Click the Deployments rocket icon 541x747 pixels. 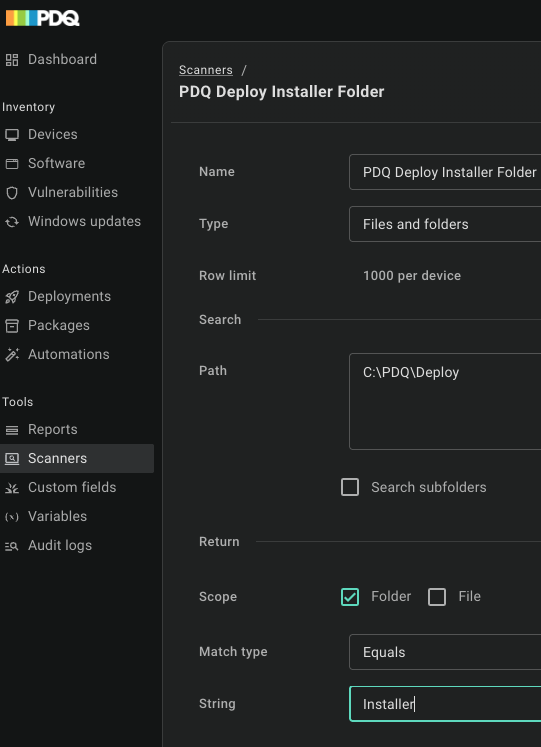12,297
